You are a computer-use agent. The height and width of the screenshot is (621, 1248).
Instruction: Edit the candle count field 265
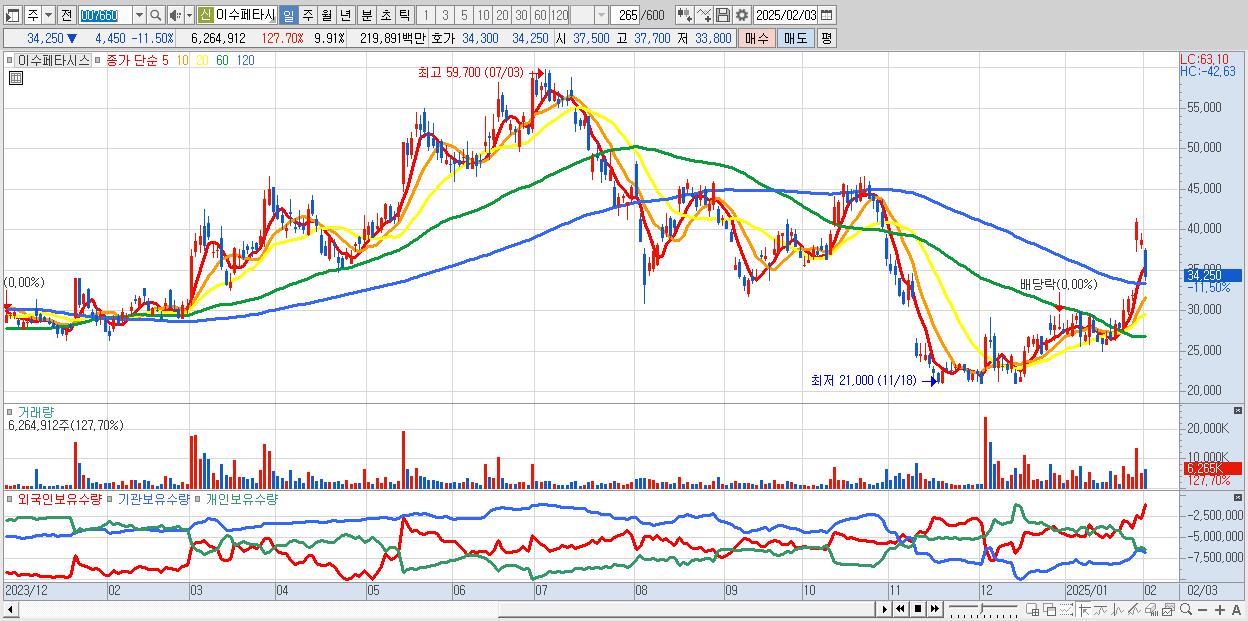[625, 15]
